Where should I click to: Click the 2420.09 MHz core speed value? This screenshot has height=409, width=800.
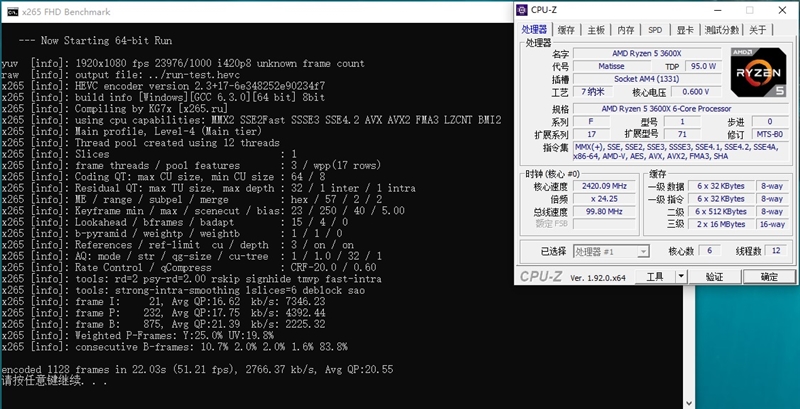click(604, 186)
